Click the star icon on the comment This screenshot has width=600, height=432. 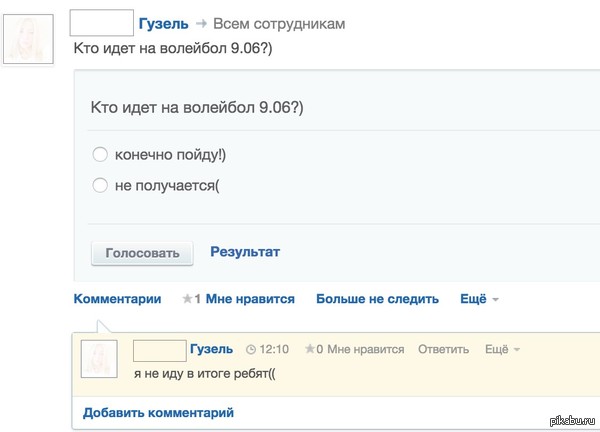coord(309,350)
